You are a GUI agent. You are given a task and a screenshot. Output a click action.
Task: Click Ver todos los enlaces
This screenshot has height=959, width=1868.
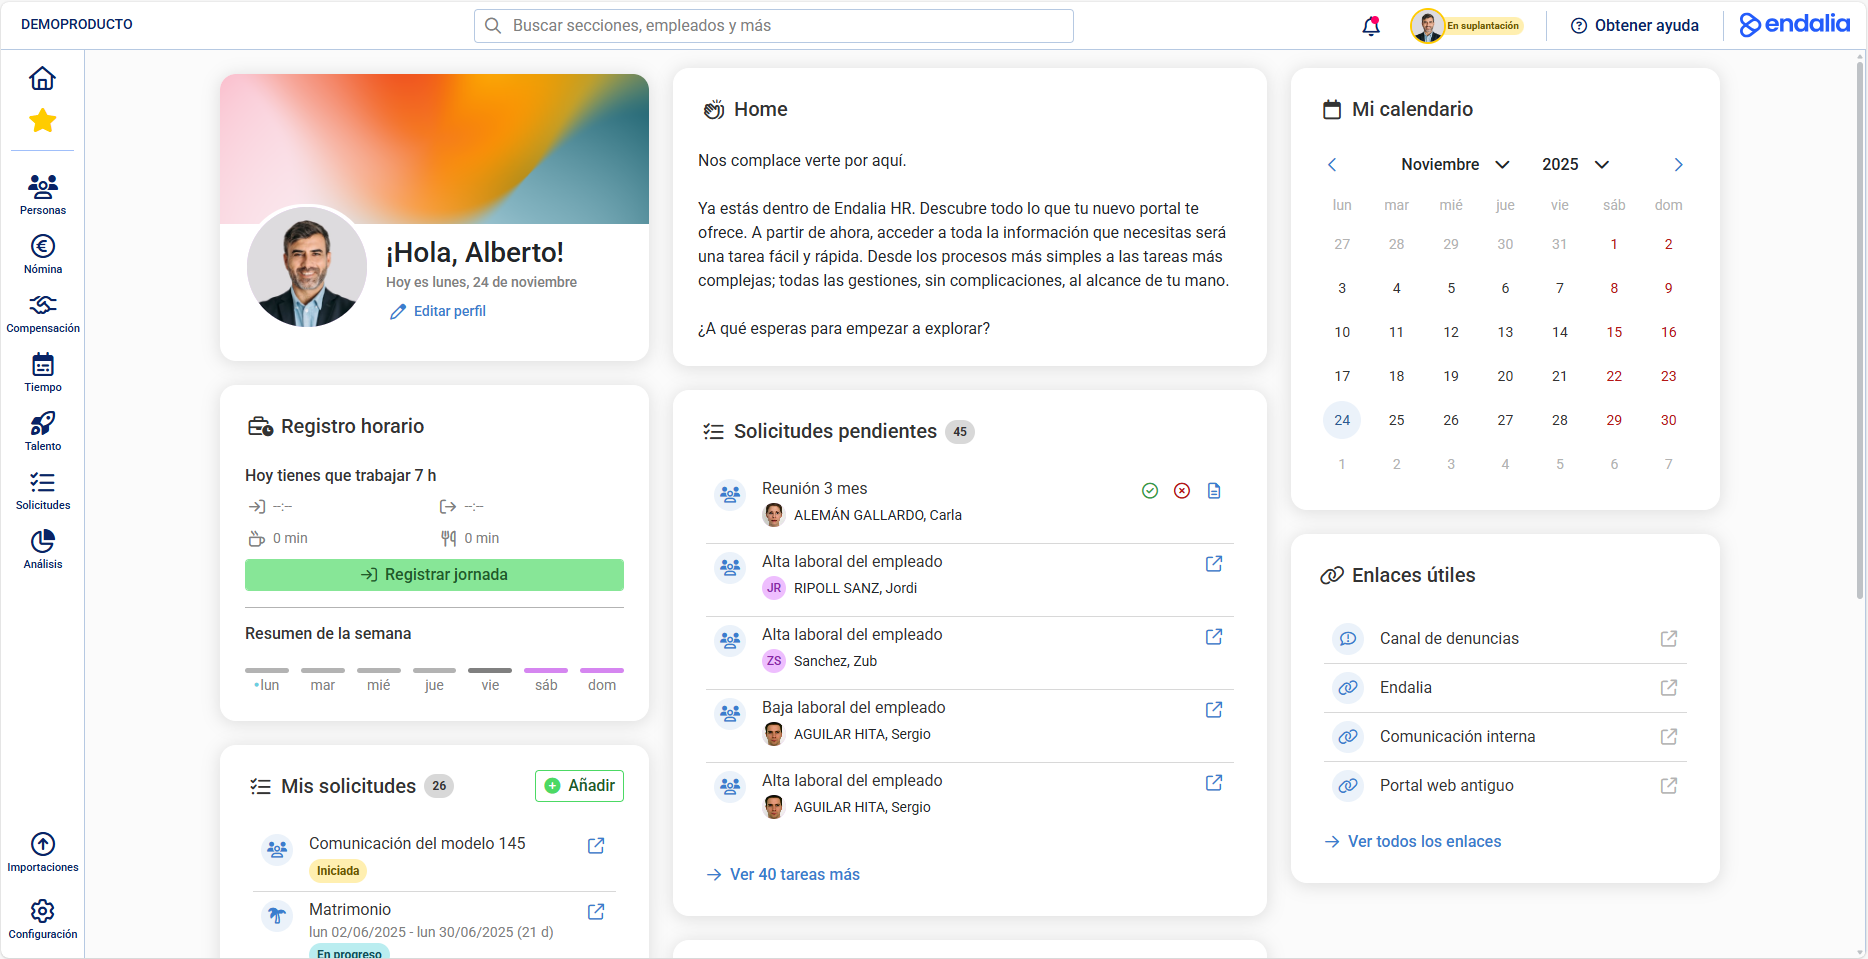coord(1413,842)
